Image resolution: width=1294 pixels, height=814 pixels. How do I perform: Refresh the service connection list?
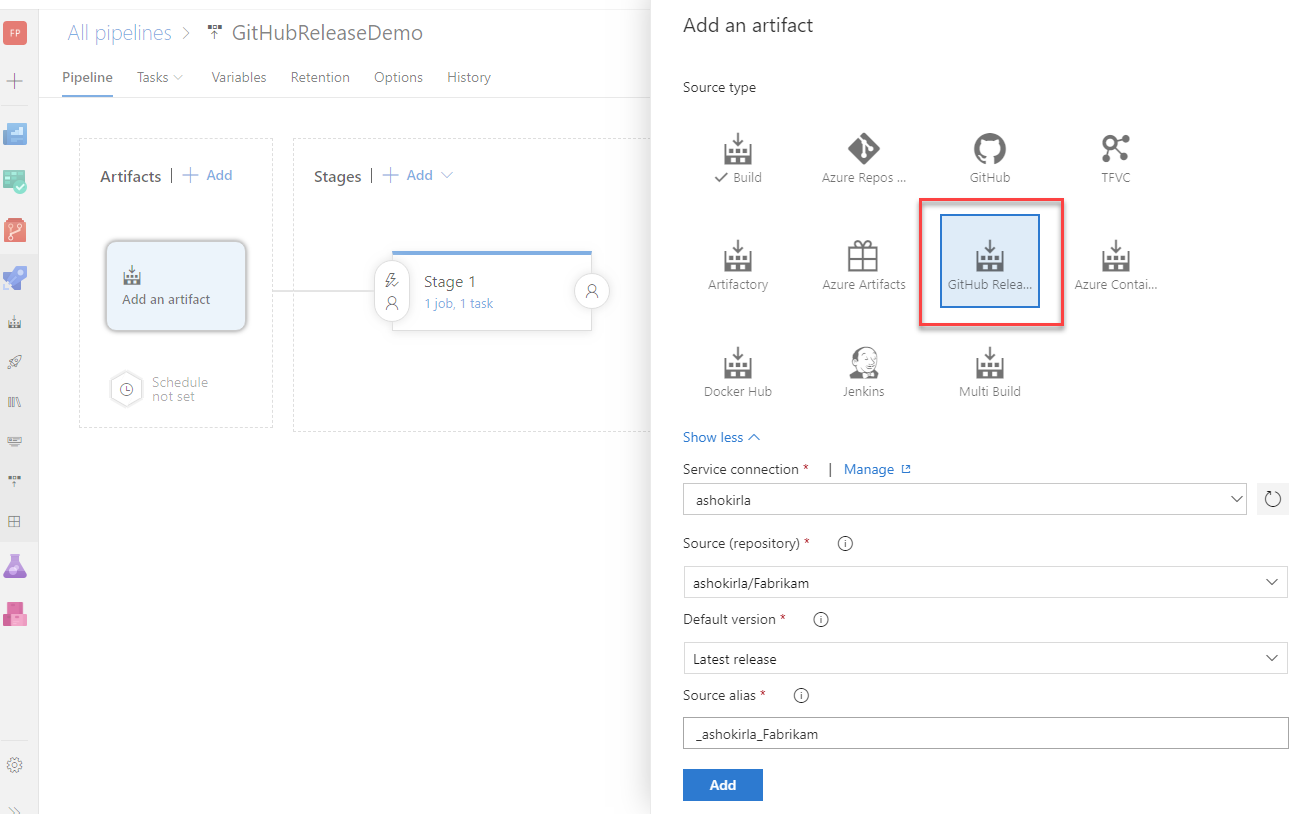pyautogui.click(x=1272, y=499)
